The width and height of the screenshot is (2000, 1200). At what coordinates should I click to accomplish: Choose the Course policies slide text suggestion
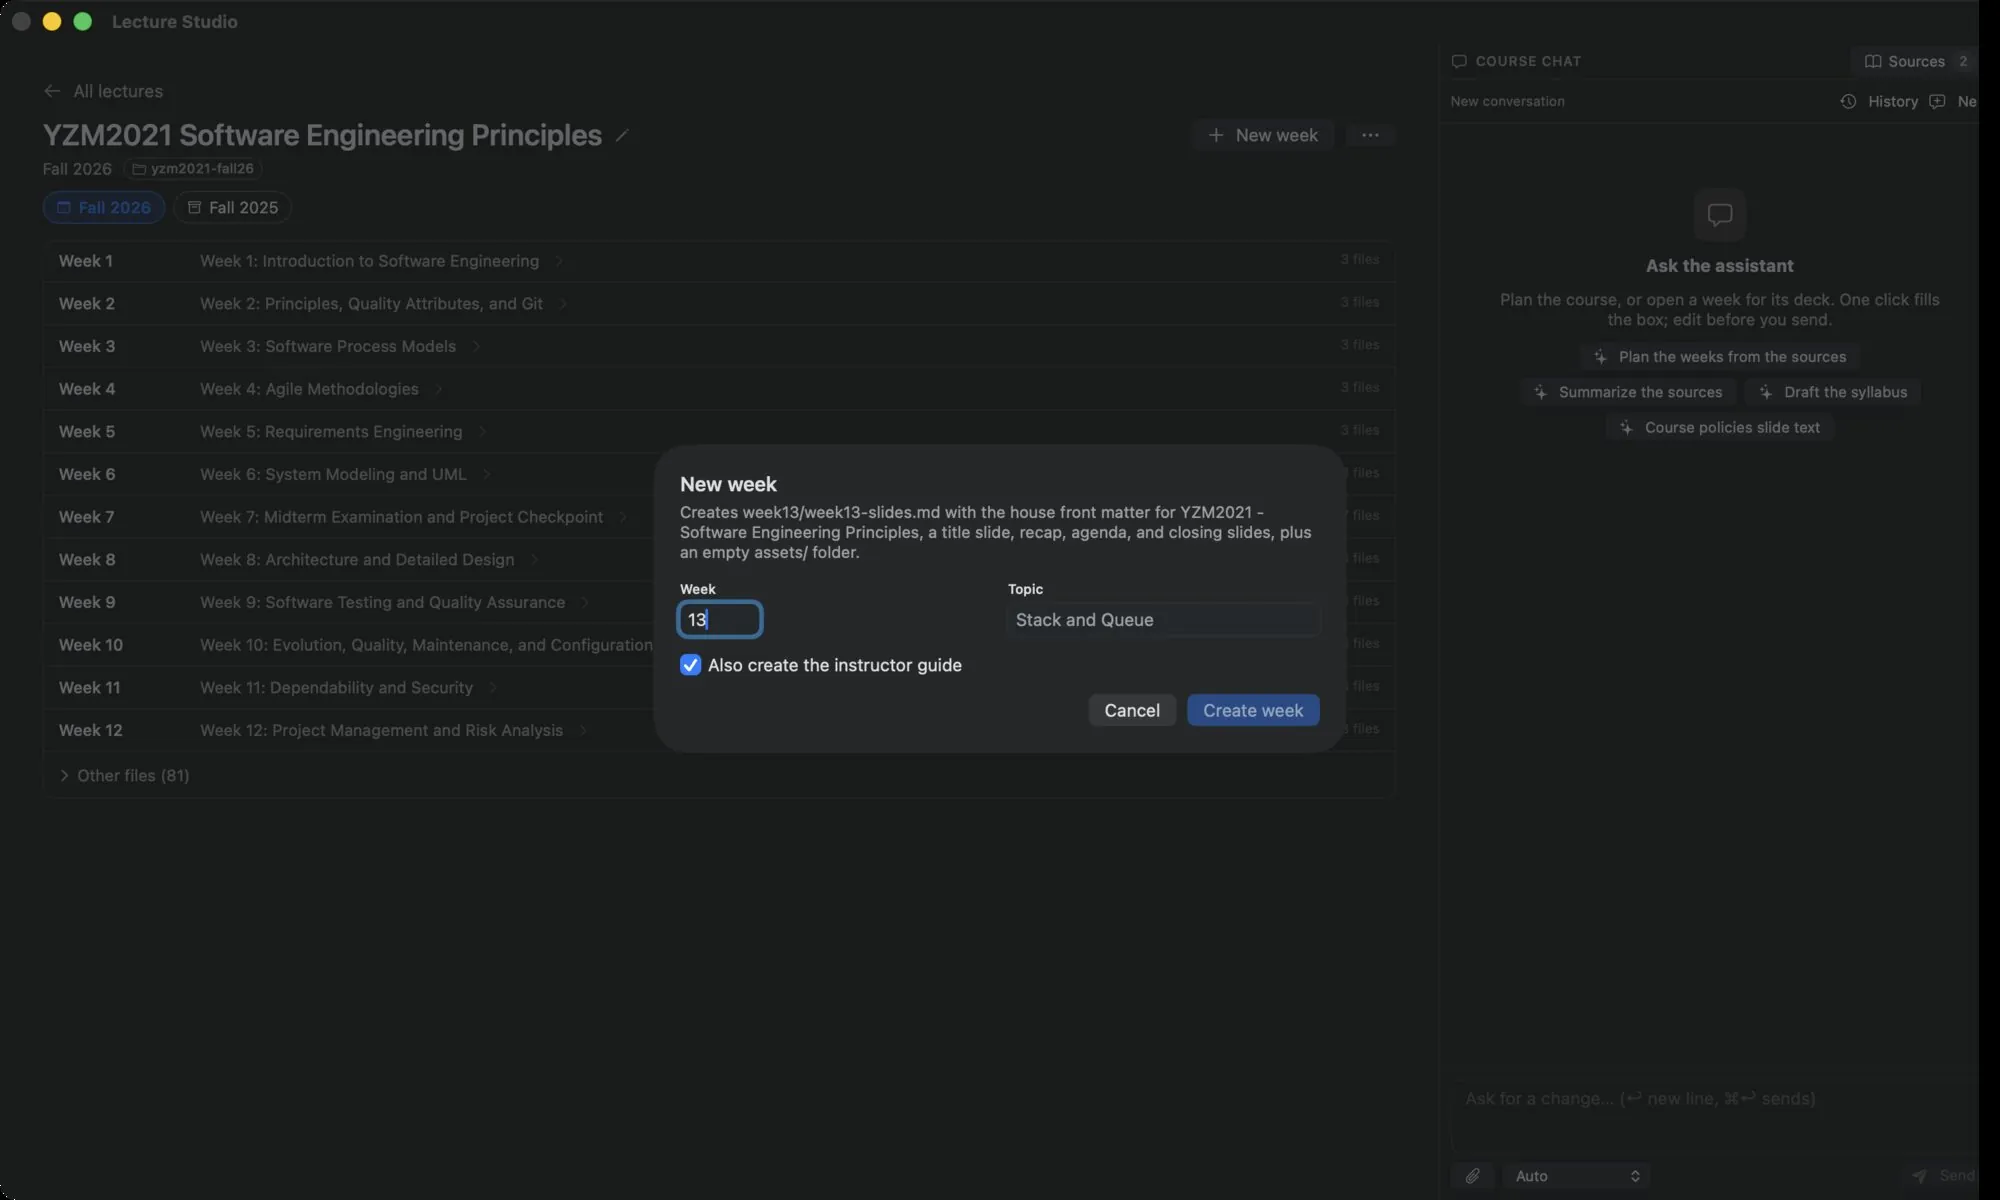[x=1720, y=427]
